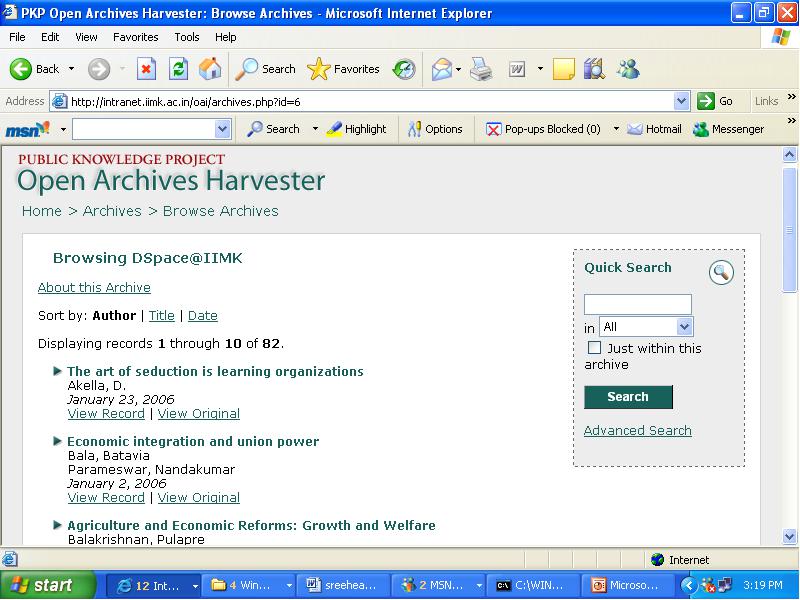Viewport: 800px width, 600px height.
Task: Open Hotmail from the MSN toolbar
Action: 654,129
